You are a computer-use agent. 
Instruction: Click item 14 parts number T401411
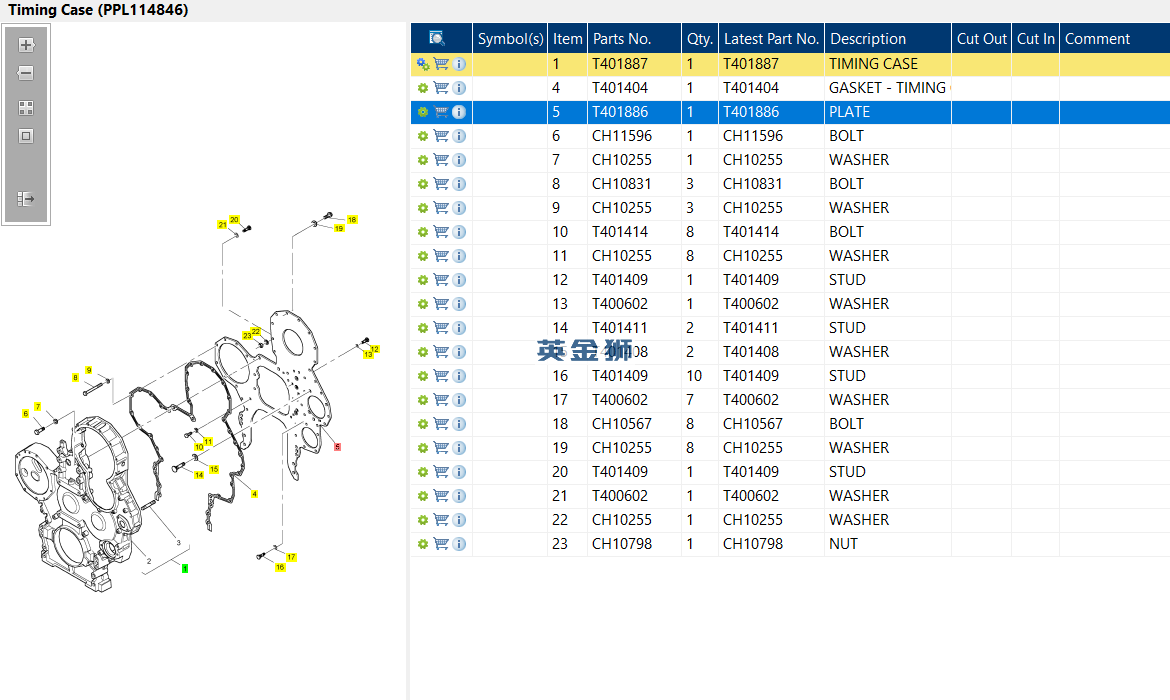point(619,328)
